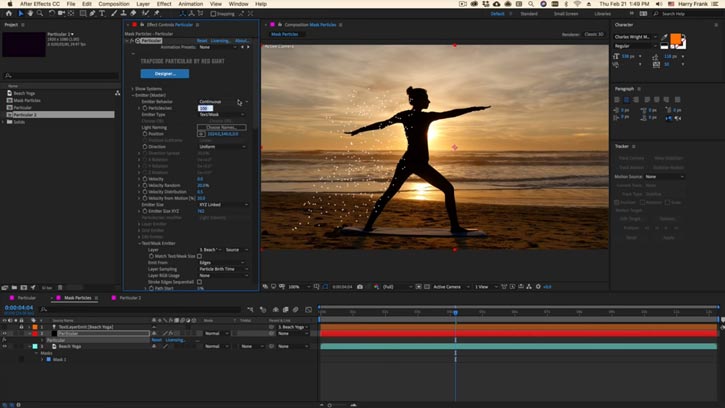The width and height of the screenshot is (725, 408).
Task: Toggle the Position stopwatch in Emitter
Action: pyautogui.click(x=145, y=134)
